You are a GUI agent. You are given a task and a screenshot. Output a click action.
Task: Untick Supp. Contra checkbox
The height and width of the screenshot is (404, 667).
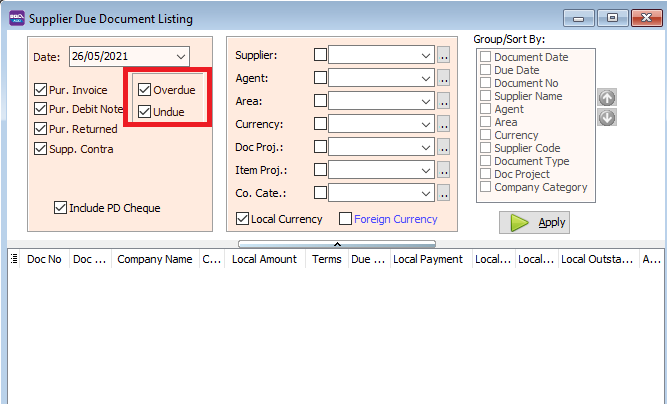point(40,149)
